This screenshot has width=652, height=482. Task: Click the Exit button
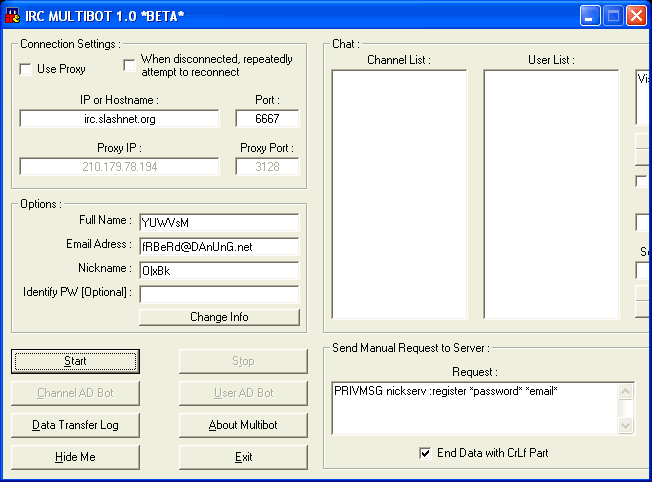coord(243,457)
